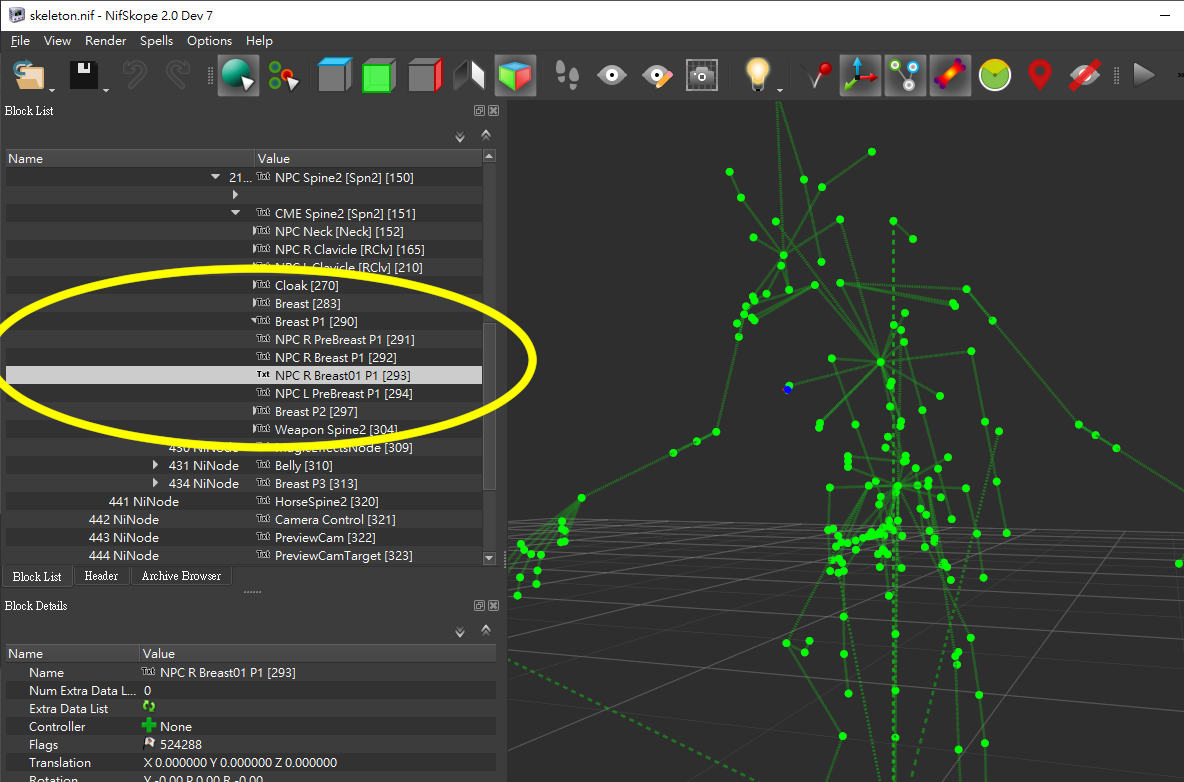Open the View menu

point(57,41)
